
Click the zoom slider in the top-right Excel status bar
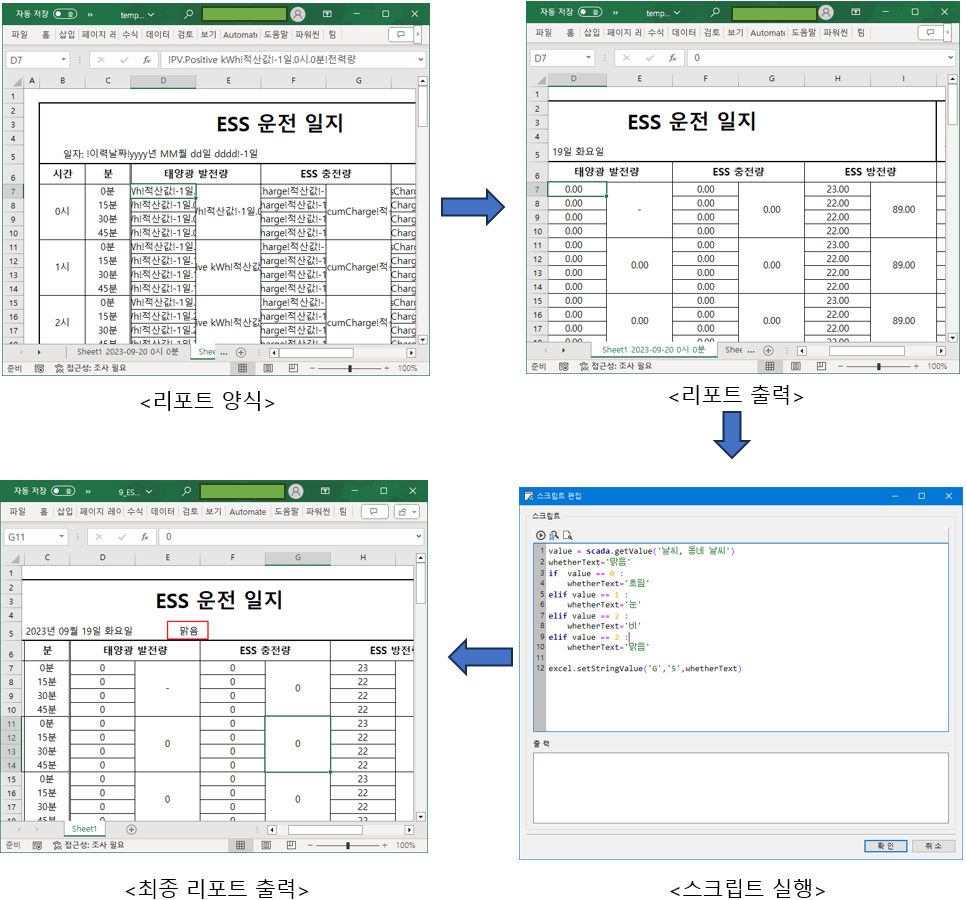878,367
